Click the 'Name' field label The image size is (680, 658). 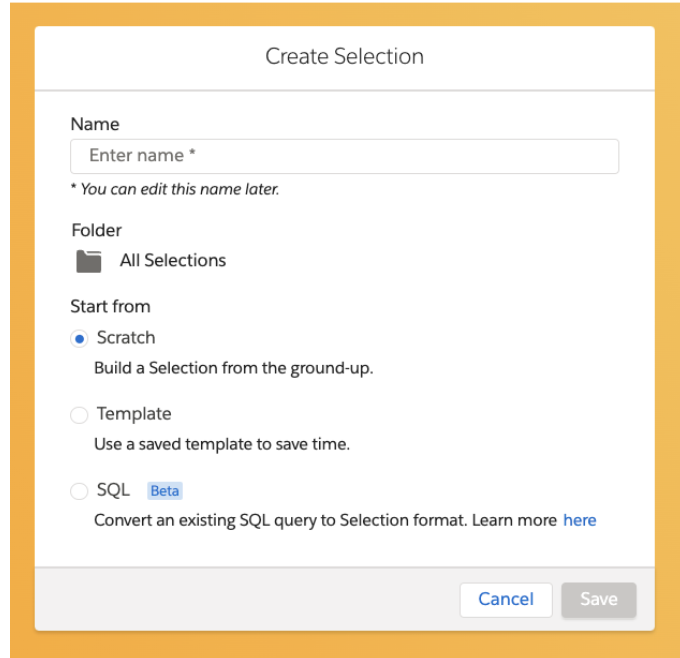point(95,124)
